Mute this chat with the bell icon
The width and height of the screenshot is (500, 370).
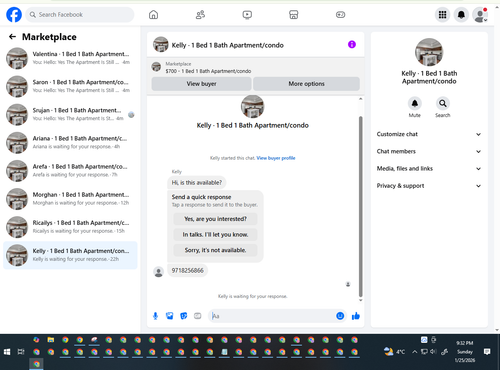(415, 103)
